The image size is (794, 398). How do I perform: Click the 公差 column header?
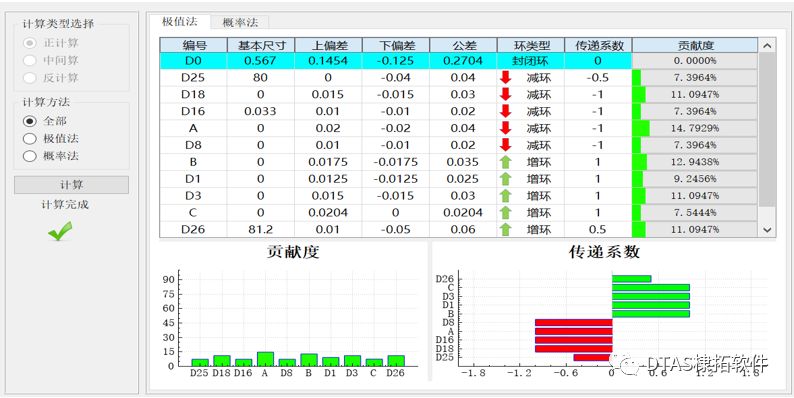pyautogui.click(x=463, y=45)
